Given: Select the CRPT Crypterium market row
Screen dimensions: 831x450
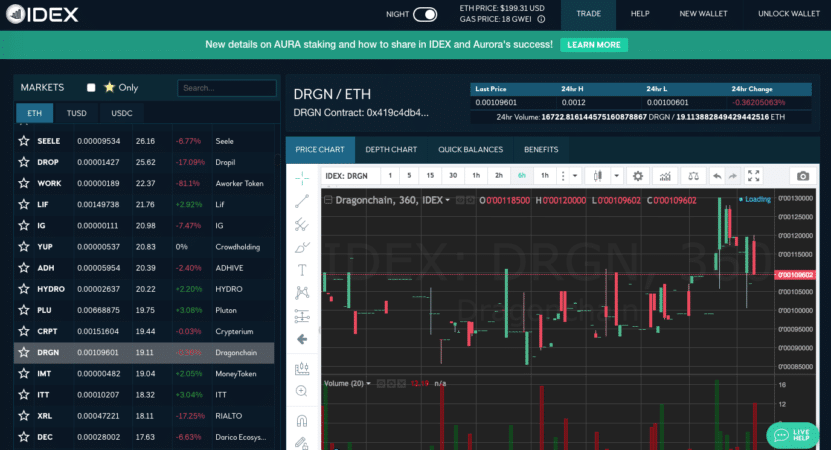Looking at the screenshot, I should 144,331.
